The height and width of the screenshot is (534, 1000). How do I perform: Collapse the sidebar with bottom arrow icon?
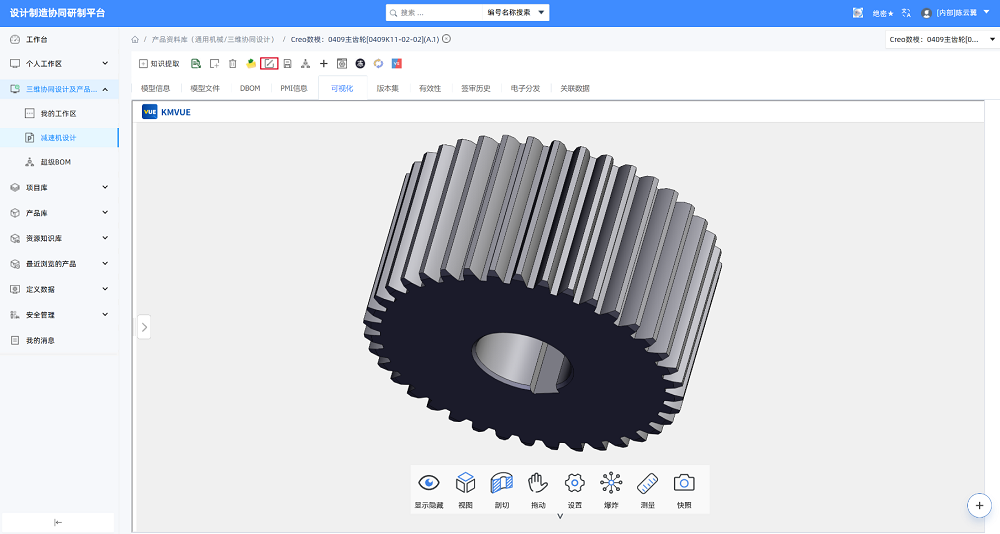point(58,523)
